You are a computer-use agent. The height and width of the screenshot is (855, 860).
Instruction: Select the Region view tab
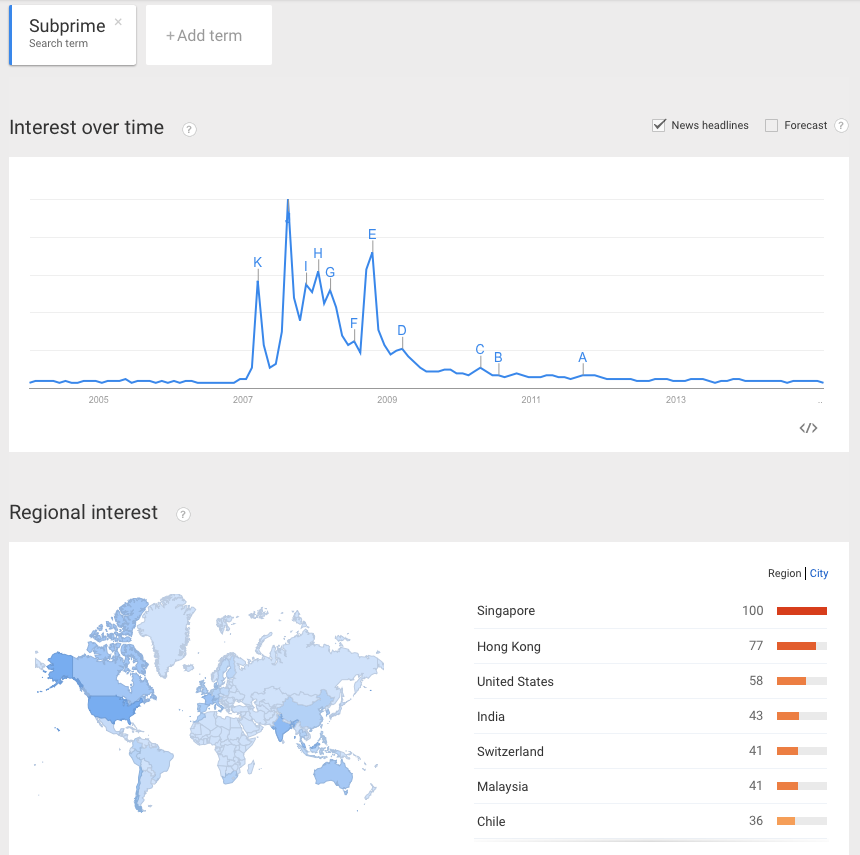pos(784,573)
